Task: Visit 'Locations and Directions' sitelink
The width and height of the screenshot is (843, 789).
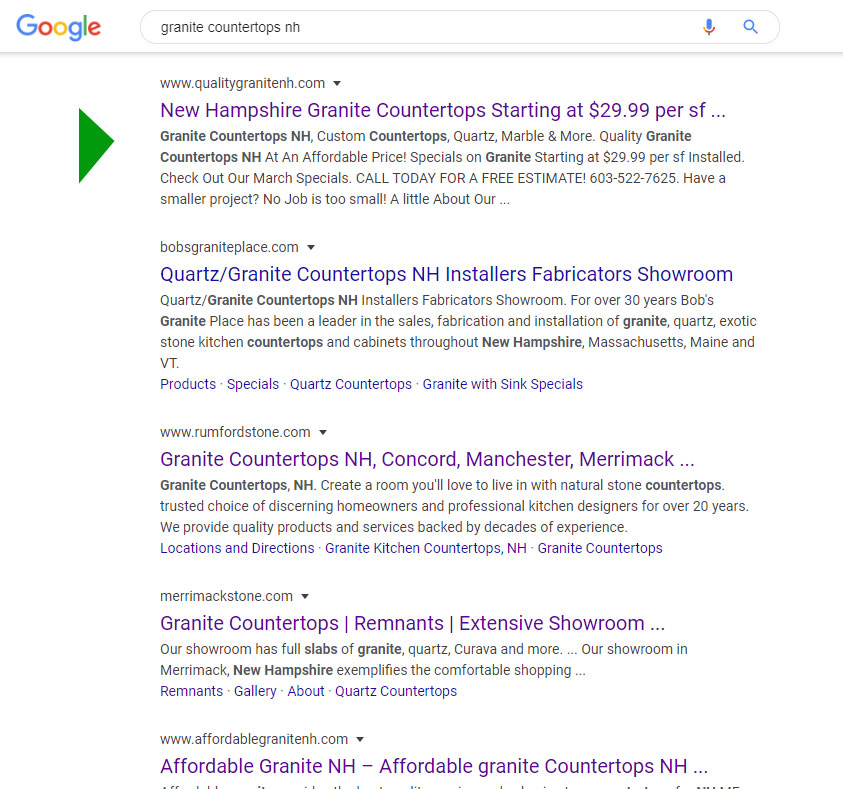Action: click(237, 548)
